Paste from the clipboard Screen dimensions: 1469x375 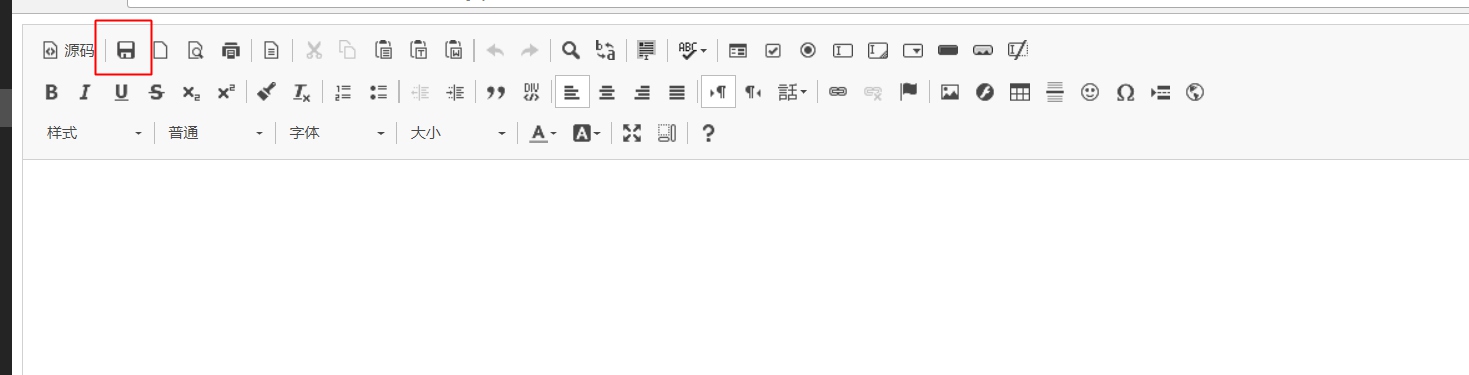(x=383, y=50)
